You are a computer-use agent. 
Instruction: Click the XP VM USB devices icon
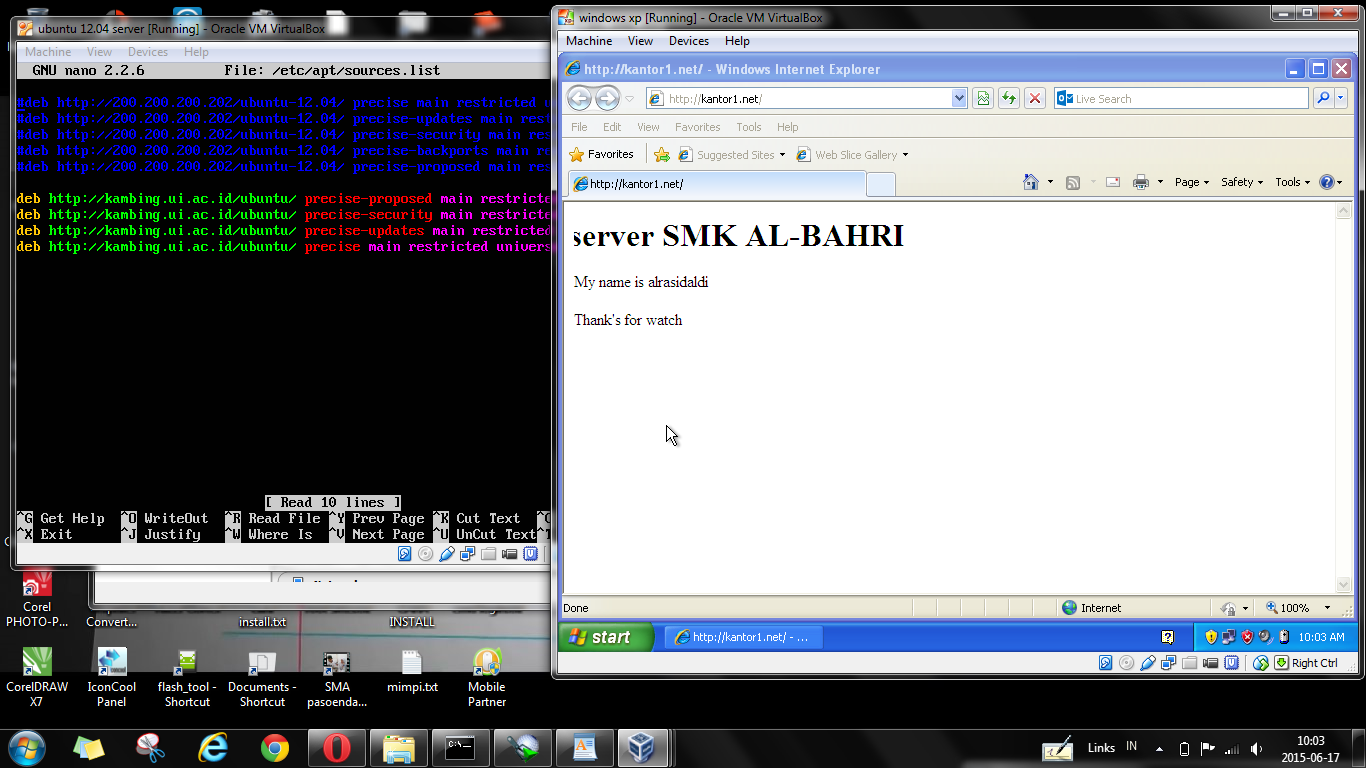pyautogui.click(x=1147, y=663)
